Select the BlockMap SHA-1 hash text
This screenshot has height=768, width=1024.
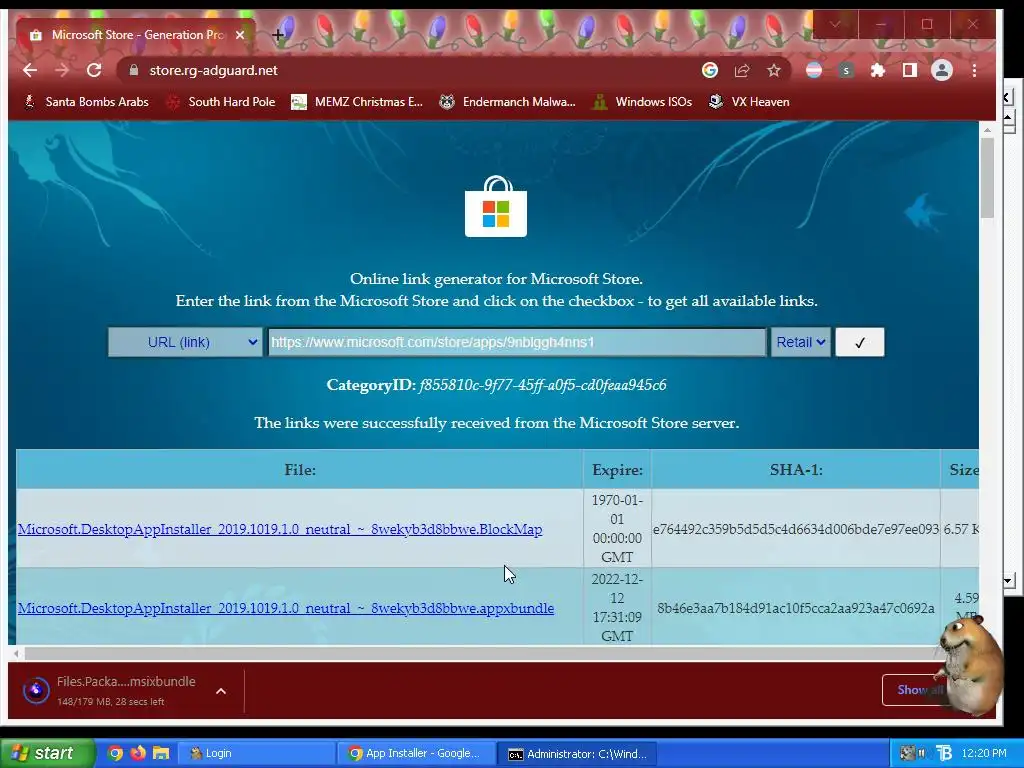[x=795, y=529]
